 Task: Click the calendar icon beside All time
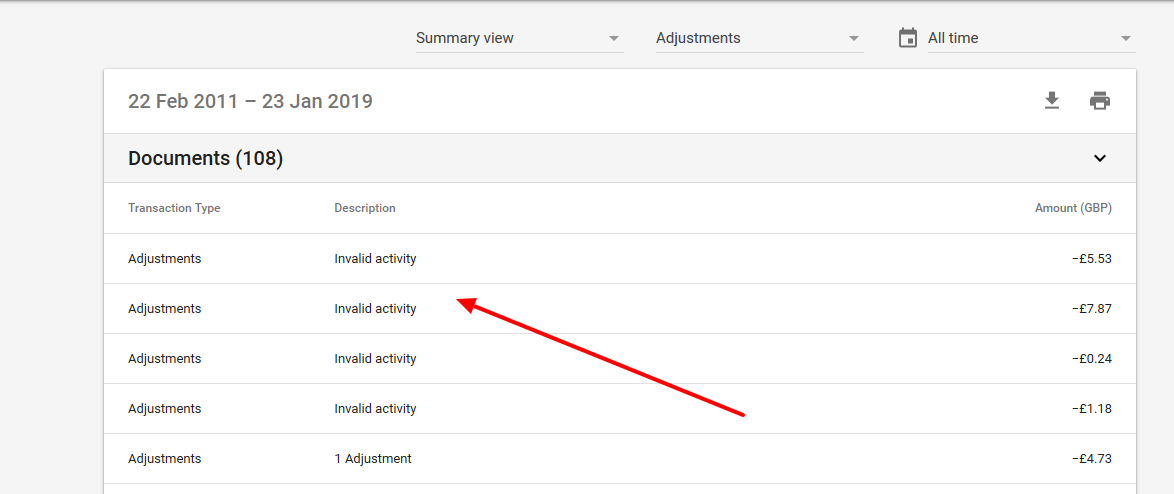point(908,38)
